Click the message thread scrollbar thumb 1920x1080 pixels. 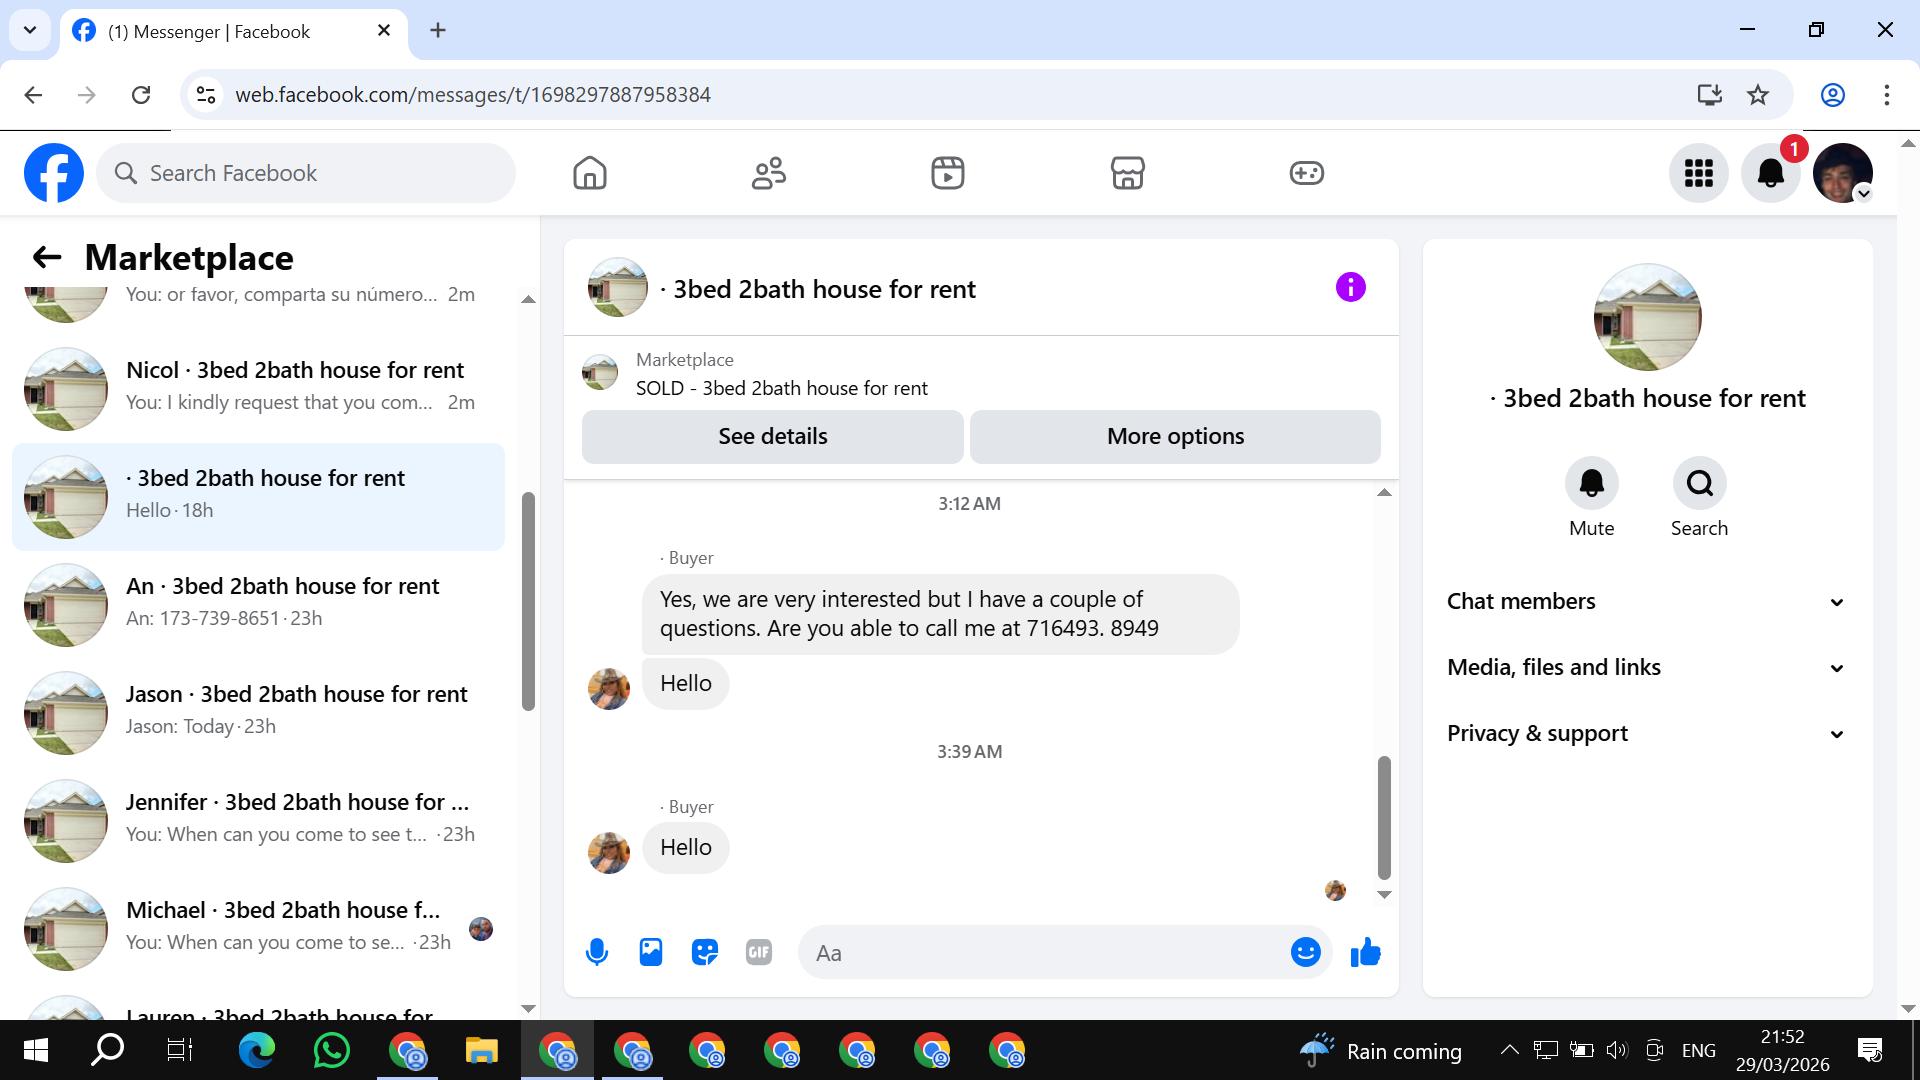click(x=1384, y=817)
